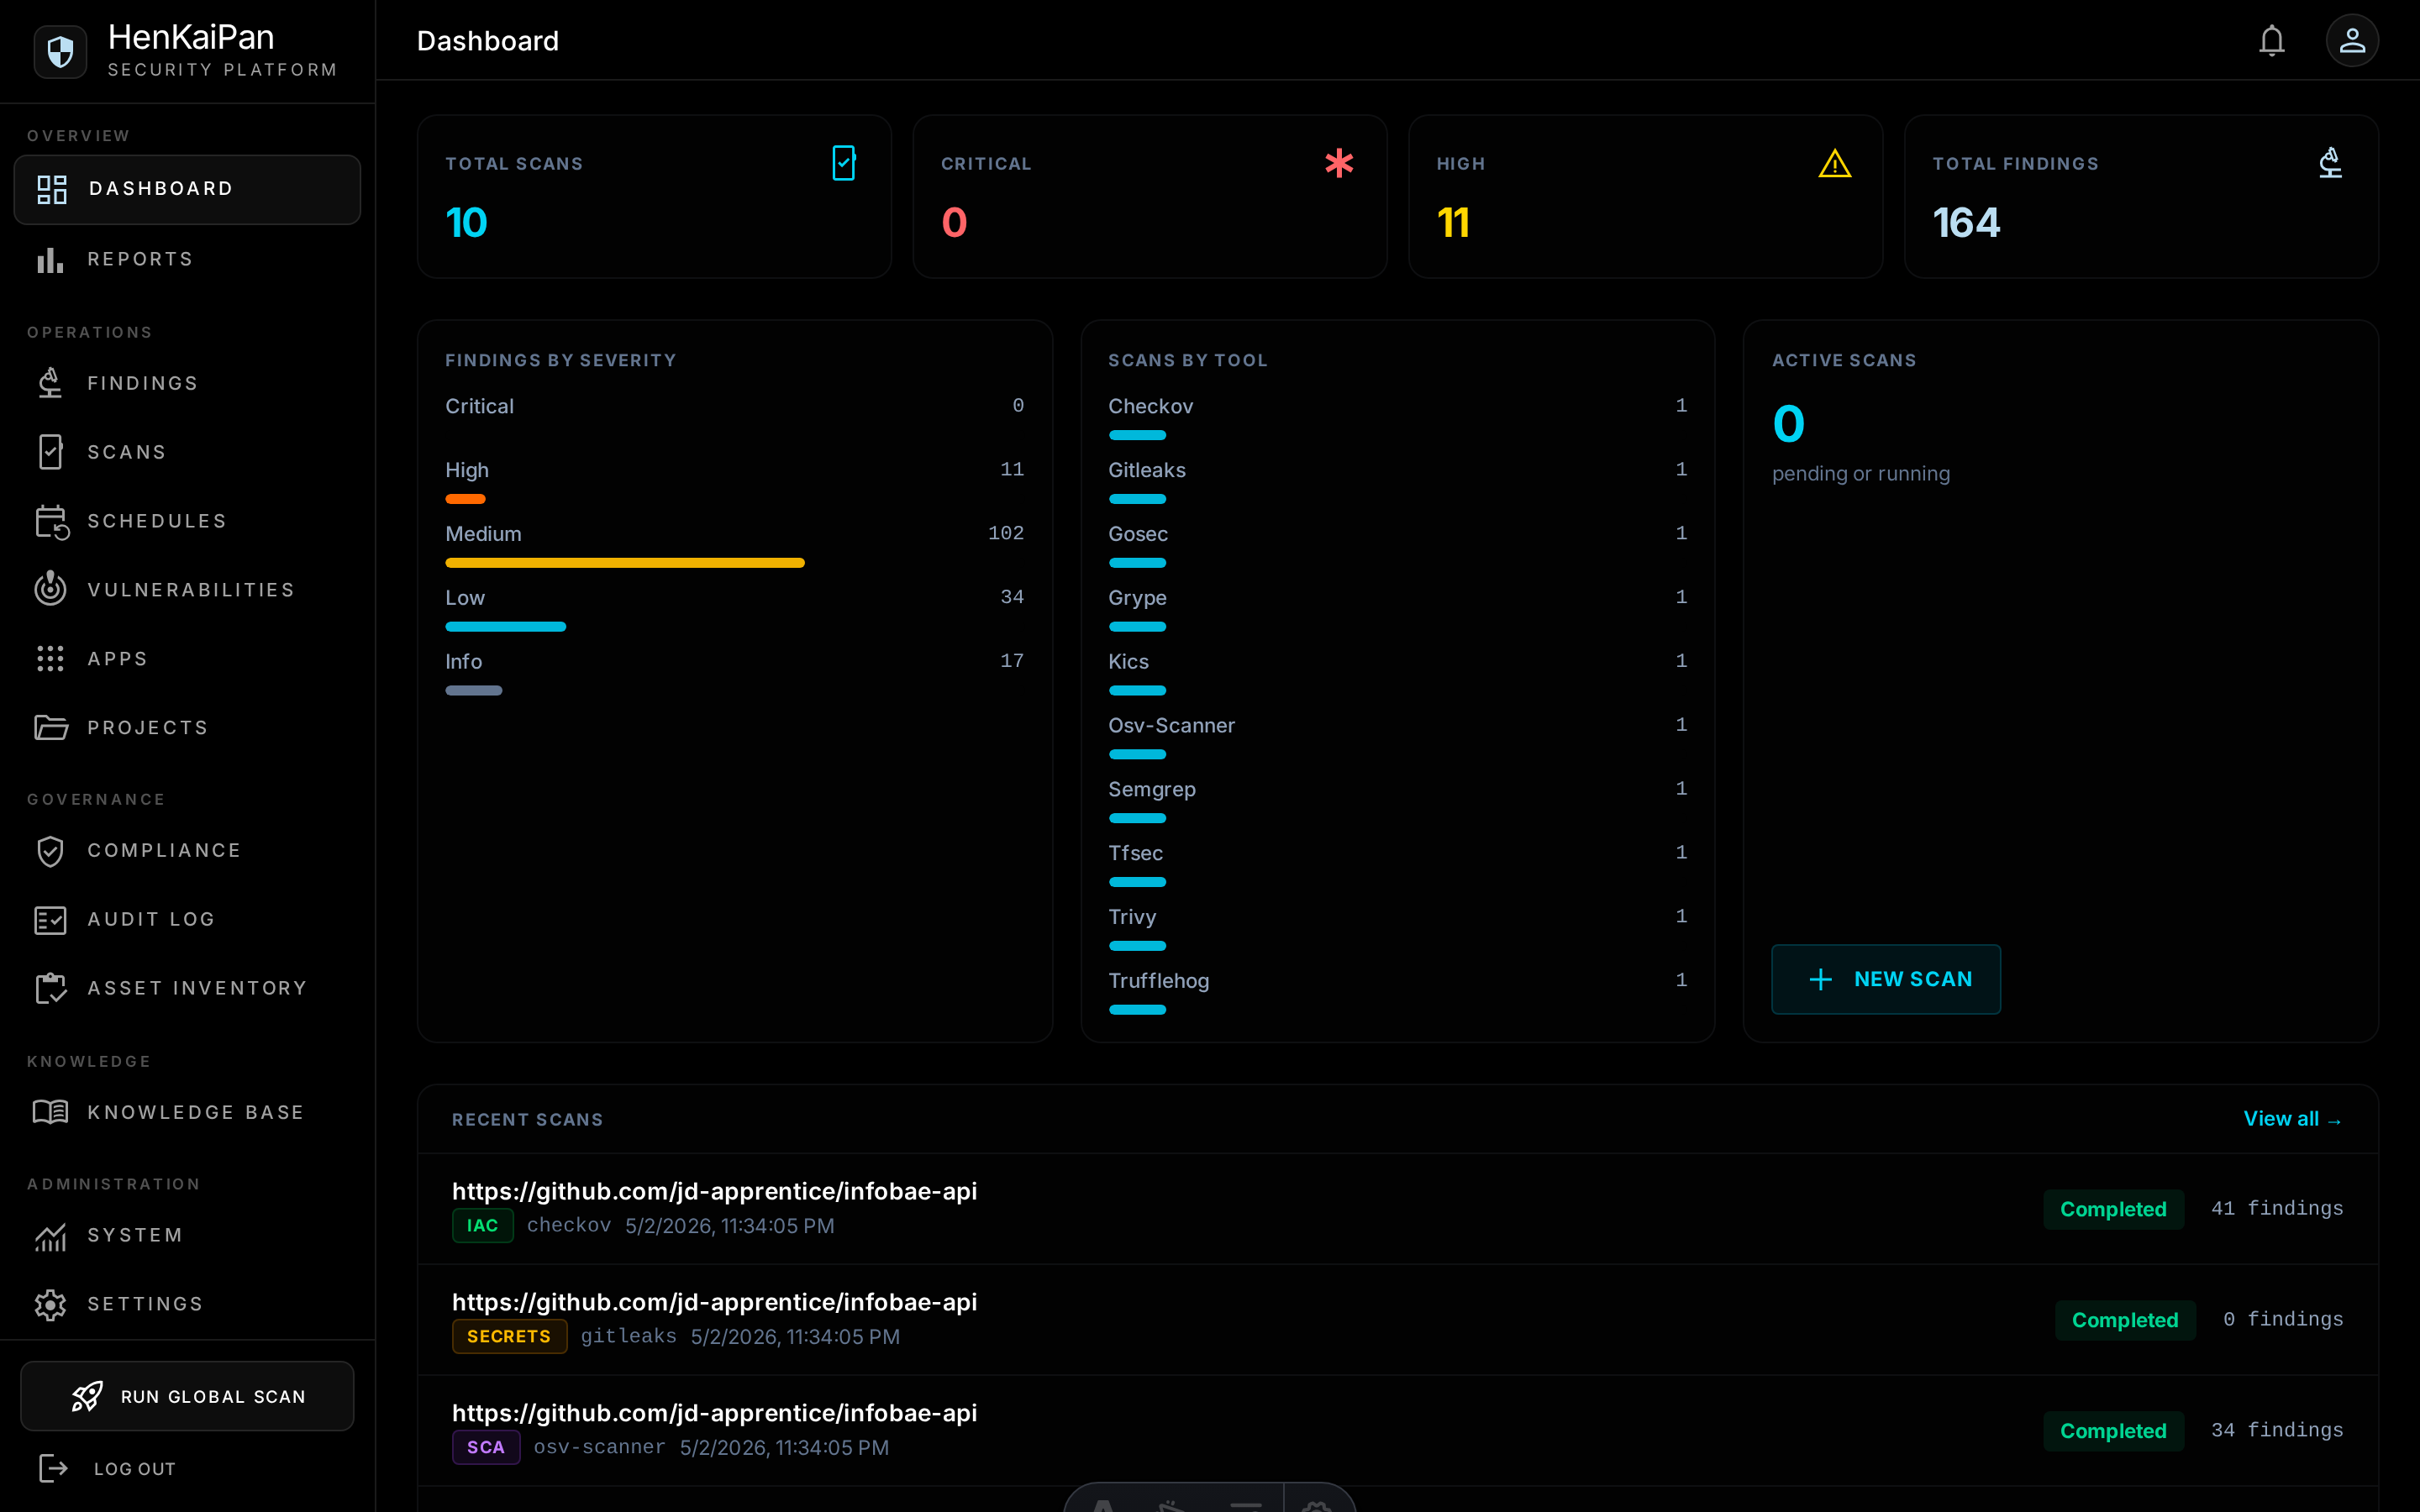Click the Total Scans card value 10

[466, 222]
